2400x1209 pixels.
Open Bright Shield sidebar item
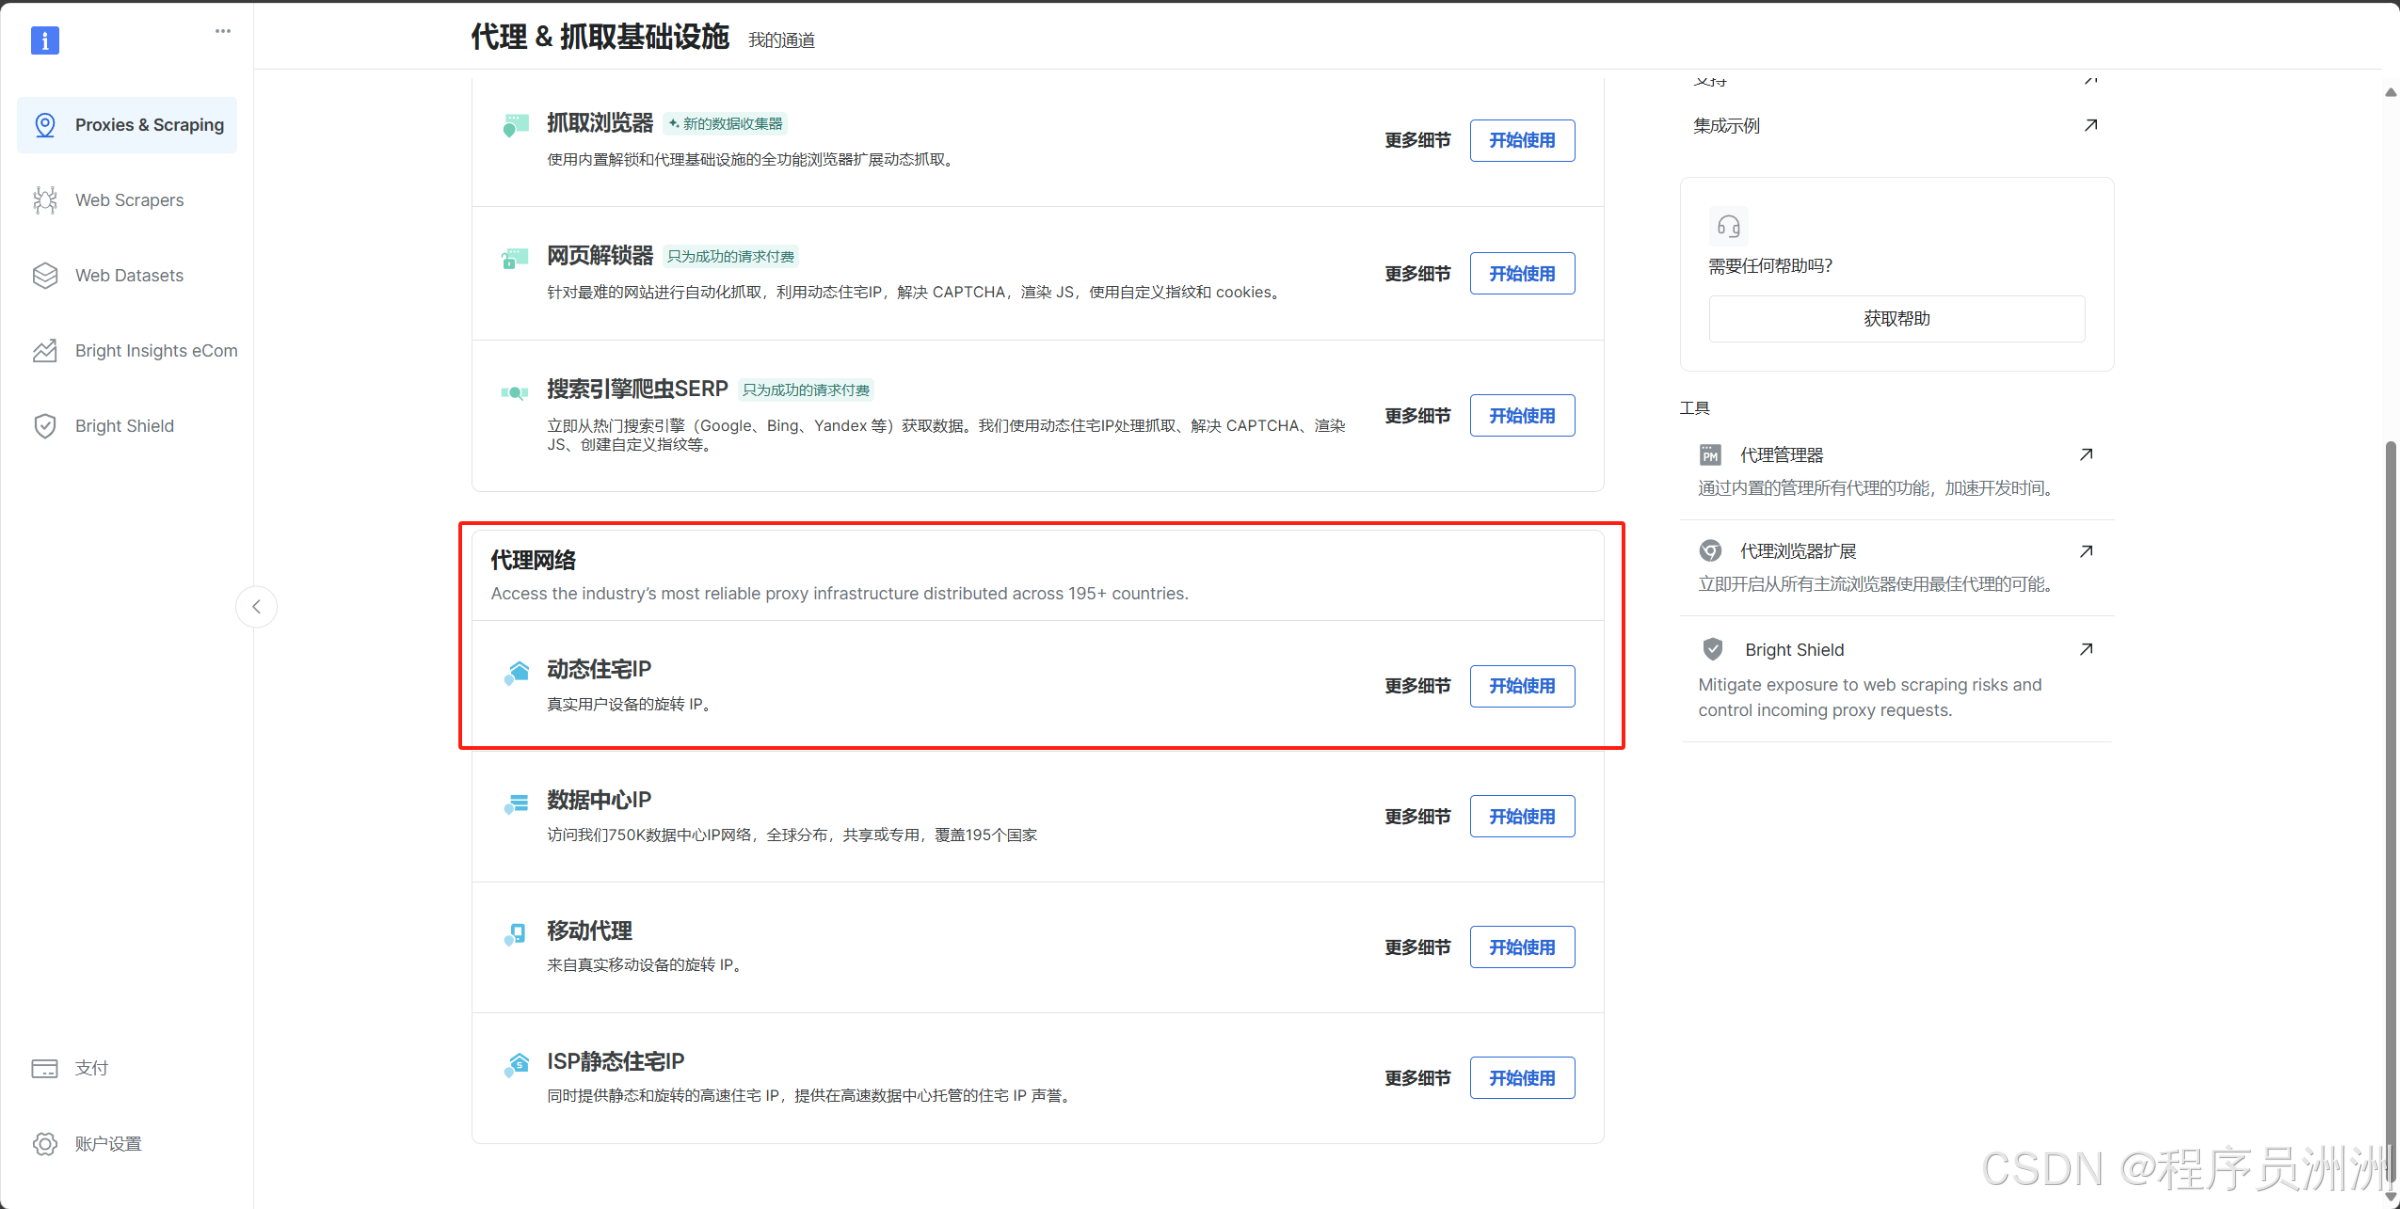[127, 426]
